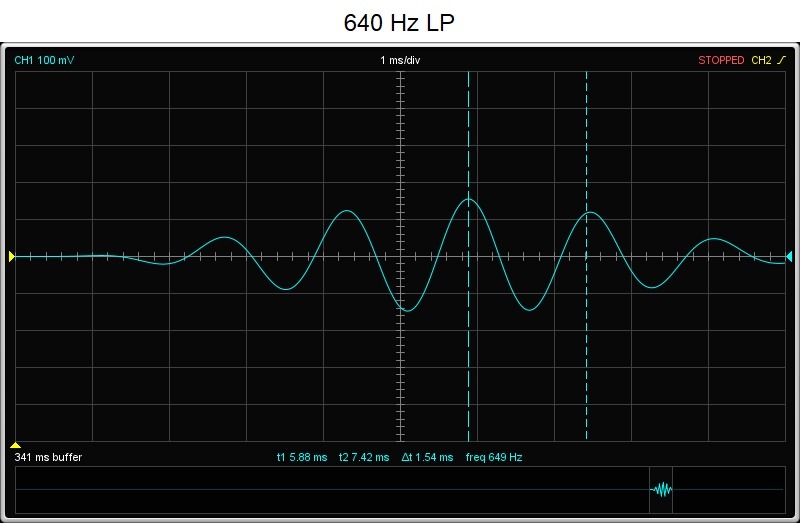
Task: Click the STOPPED status indicator
Action: pos(721,60)
